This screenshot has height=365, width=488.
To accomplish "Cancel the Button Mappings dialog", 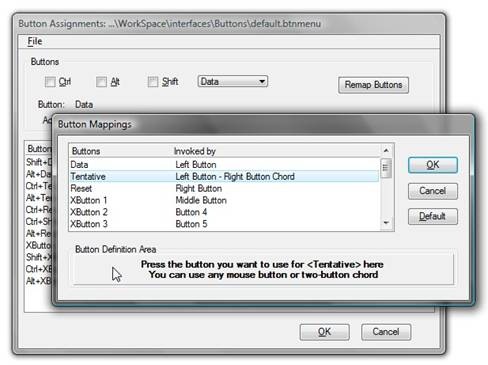I will 433,191.
